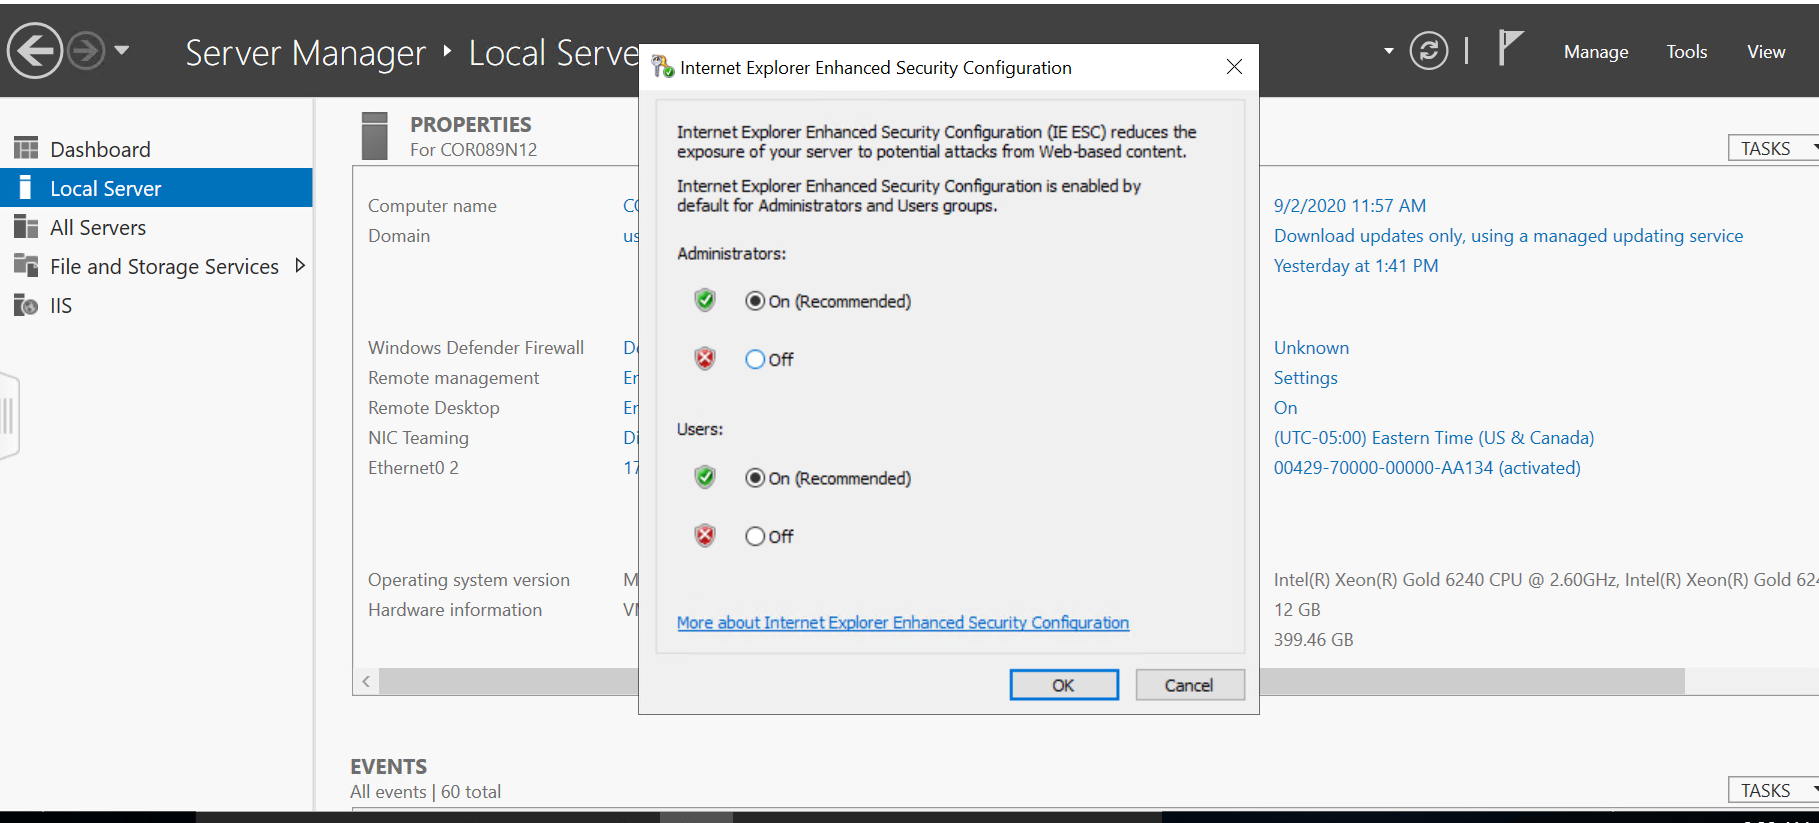
Task: Open the navigation history dropdown arrow
Action: [x=122, y=50]
